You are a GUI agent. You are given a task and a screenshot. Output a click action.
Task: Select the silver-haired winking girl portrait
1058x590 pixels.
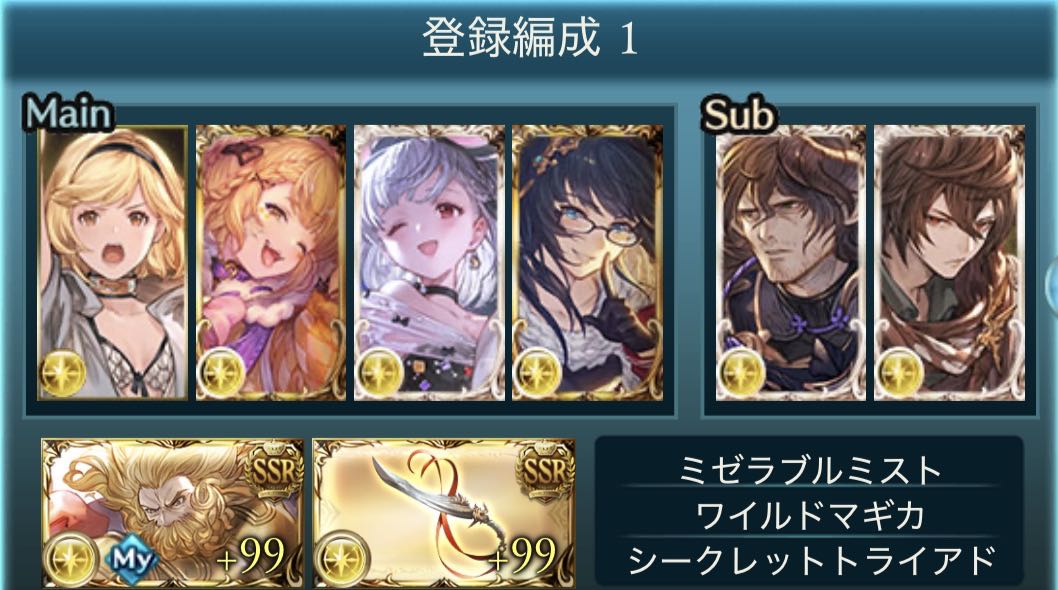(429, 263)
